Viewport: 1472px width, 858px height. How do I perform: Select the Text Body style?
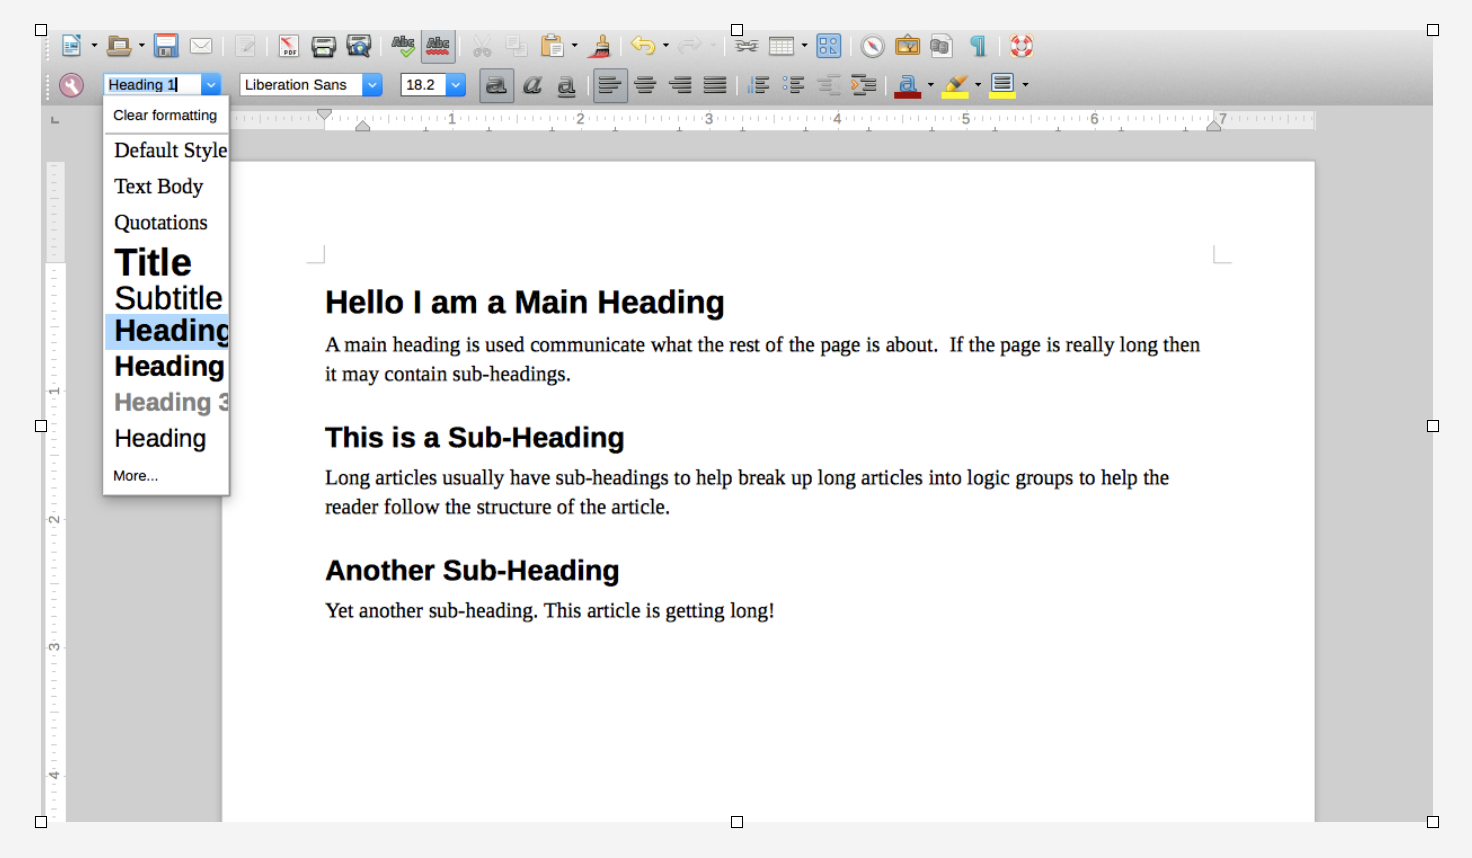167,186
